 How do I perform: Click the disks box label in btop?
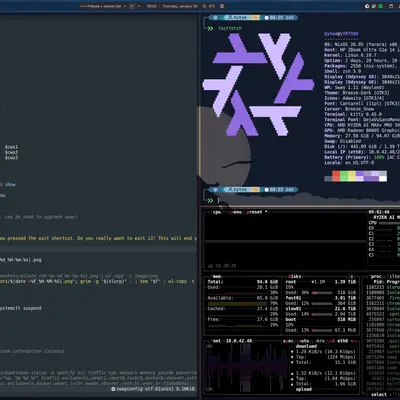[x=294, y=276]
